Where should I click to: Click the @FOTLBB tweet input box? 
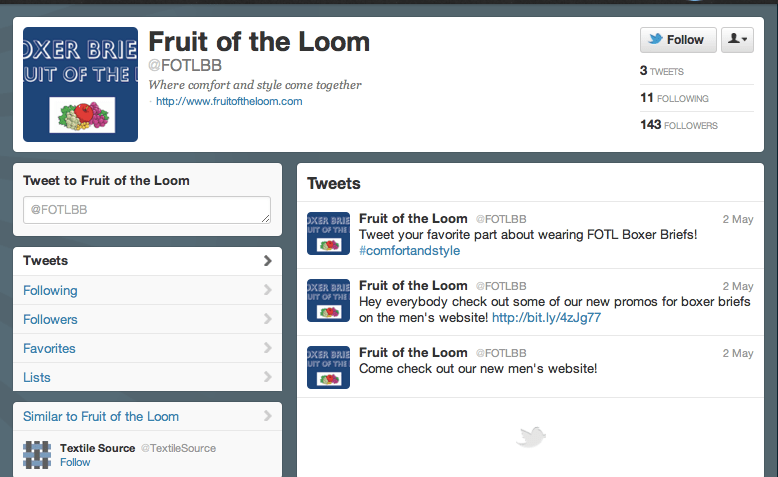coord(147,210)
